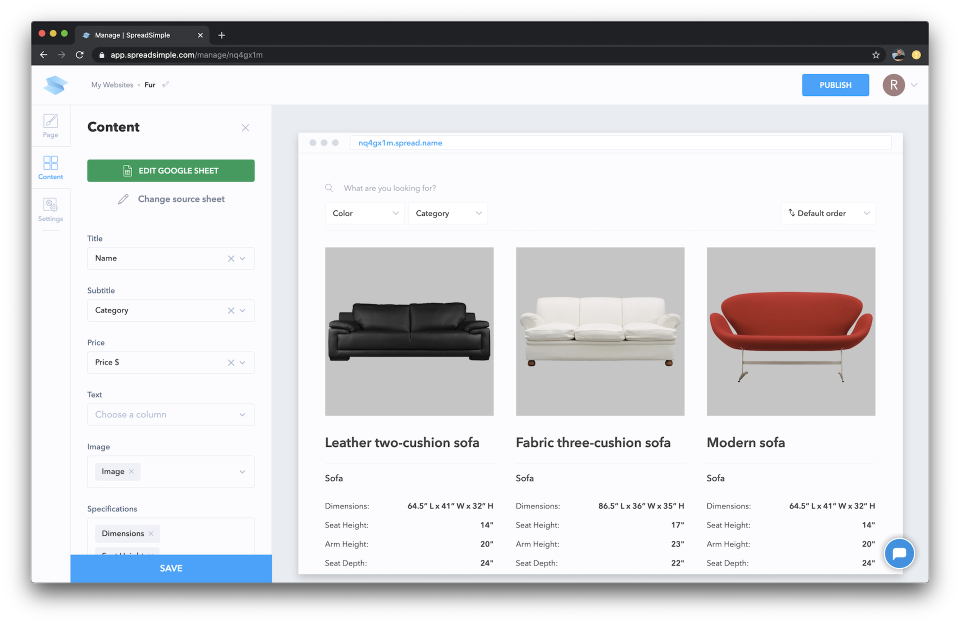Image resolution: width=960 pixels, height=624 pixels.
Task: Click the search magnifier in the preview
Action: [x=329, y=187]
